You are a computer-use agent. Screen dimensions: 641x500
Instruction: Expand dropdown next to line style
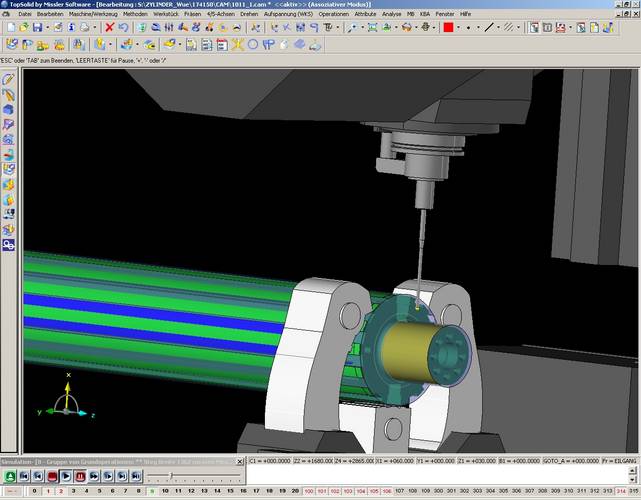coord(498,27)
